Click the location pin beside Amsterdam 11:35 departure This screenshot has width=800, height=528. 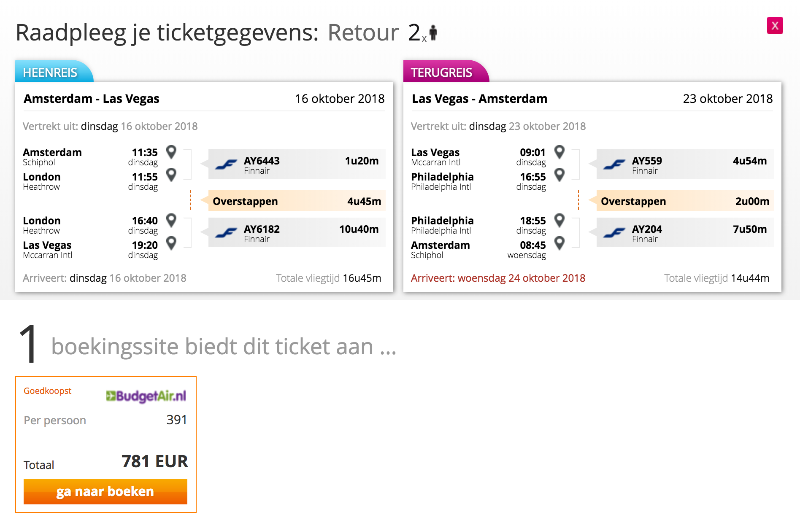pyautogui.click(x=172, y=152)
